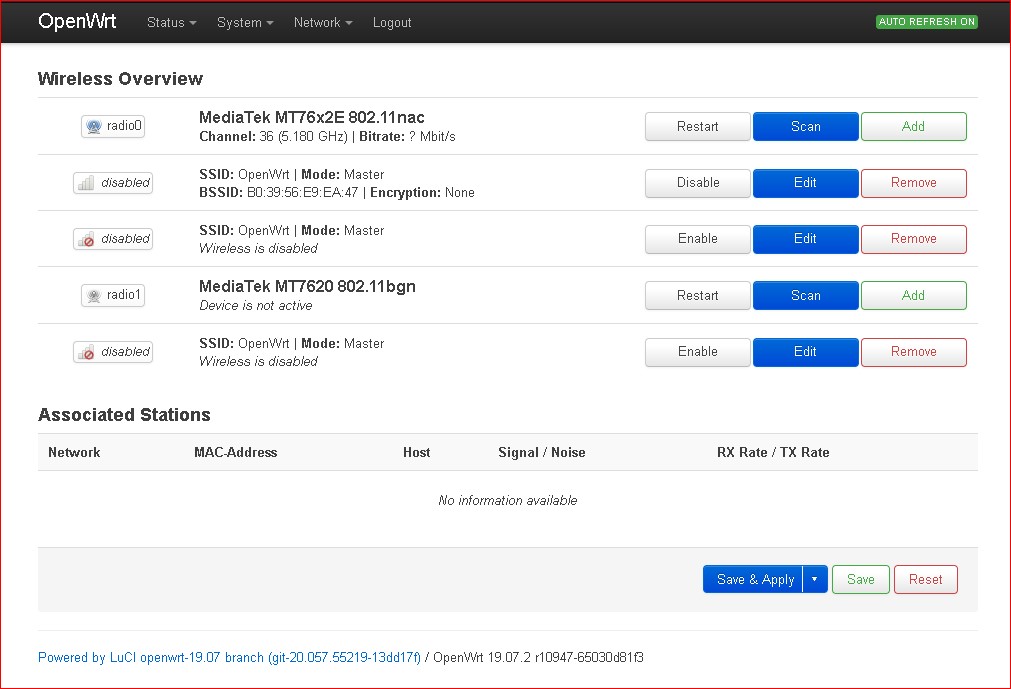This screenshot has width=1011, height=689.
Task: Click the radio1 device badge icon
Action: [x=113, y=295]
